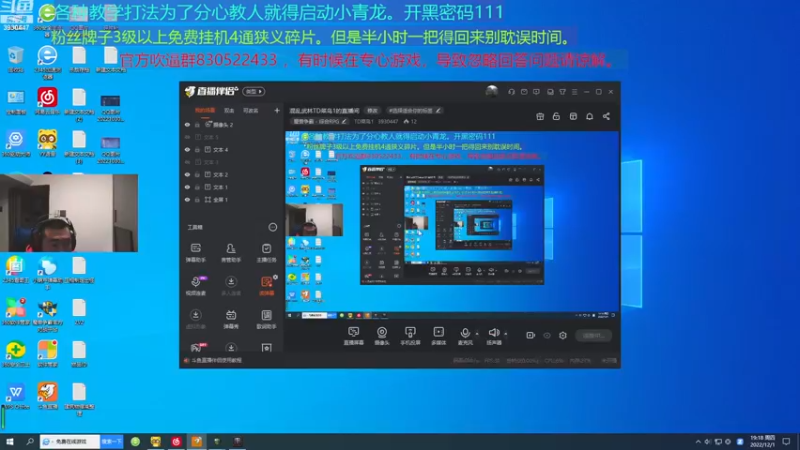Open customer service headset icon
Viewport: 800px width, 450px height.
pos(511,92)
